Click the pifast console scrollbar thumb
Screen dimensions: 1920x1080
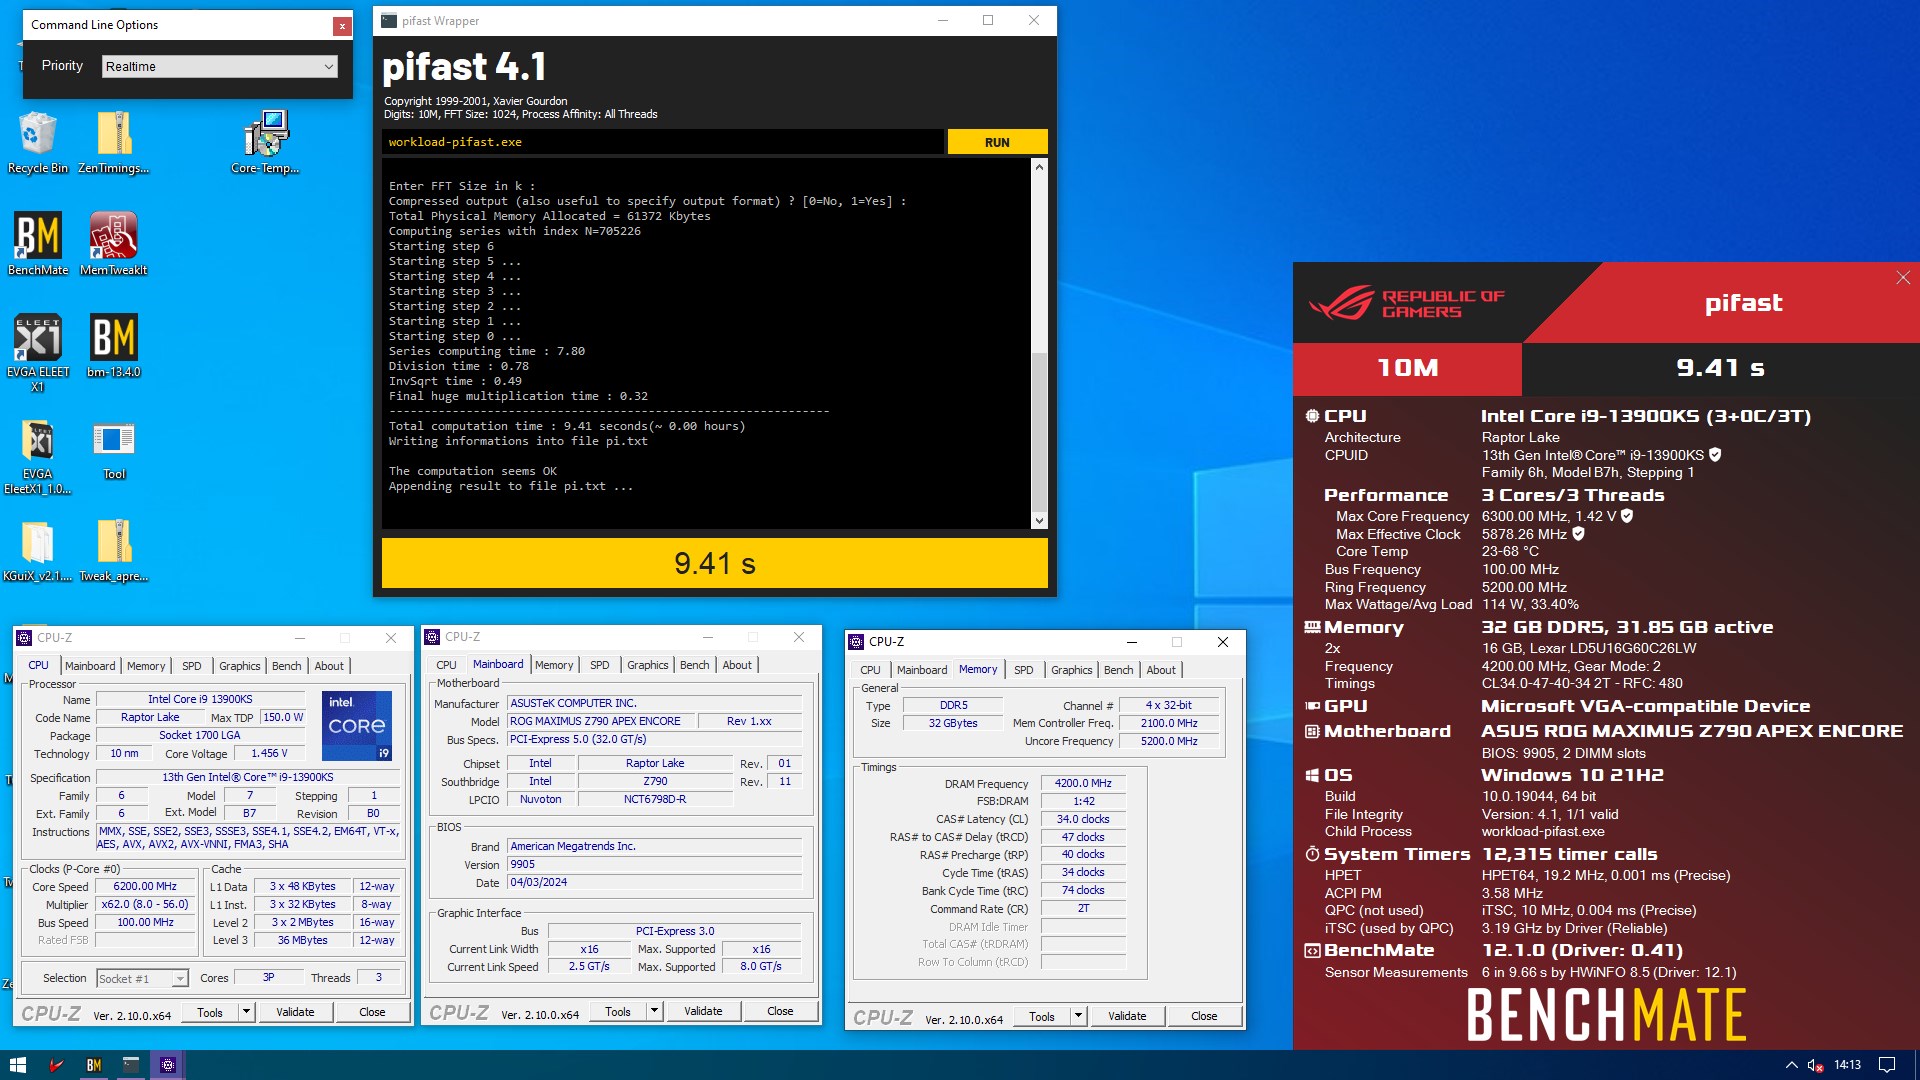point(1039,432)
